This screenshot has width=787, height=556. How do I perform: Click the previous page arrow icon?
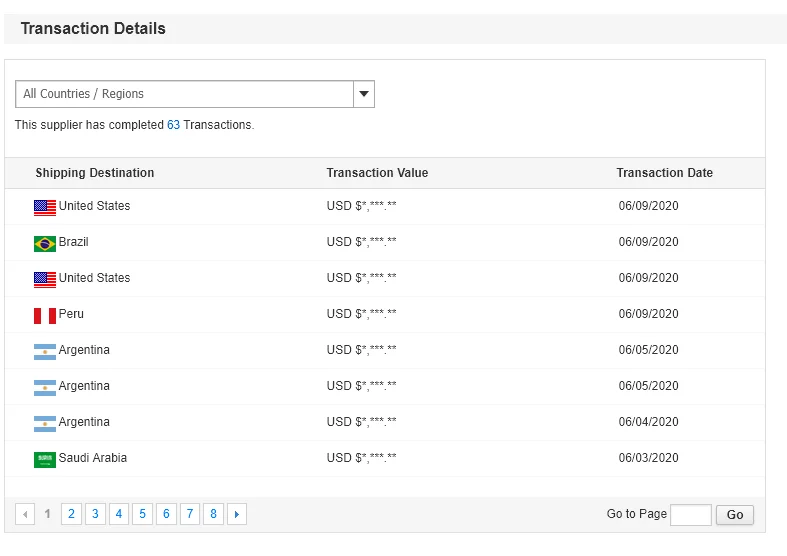25,514
